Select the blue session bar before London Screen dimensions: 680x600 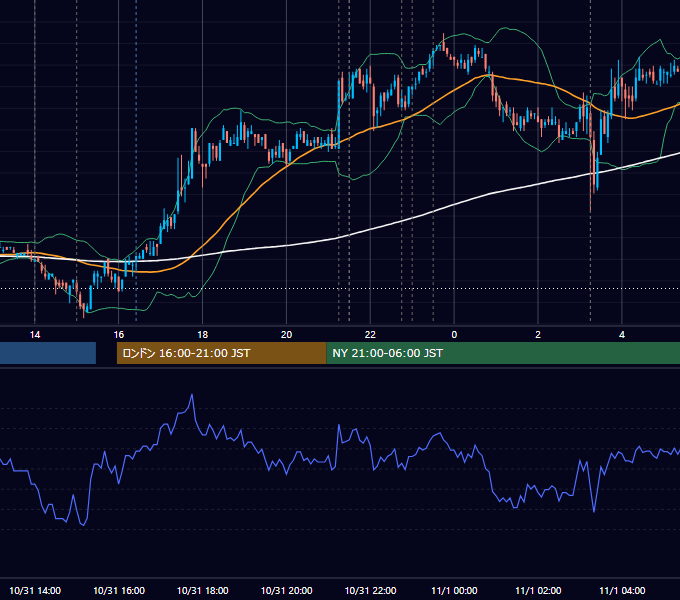coord(48,353)
